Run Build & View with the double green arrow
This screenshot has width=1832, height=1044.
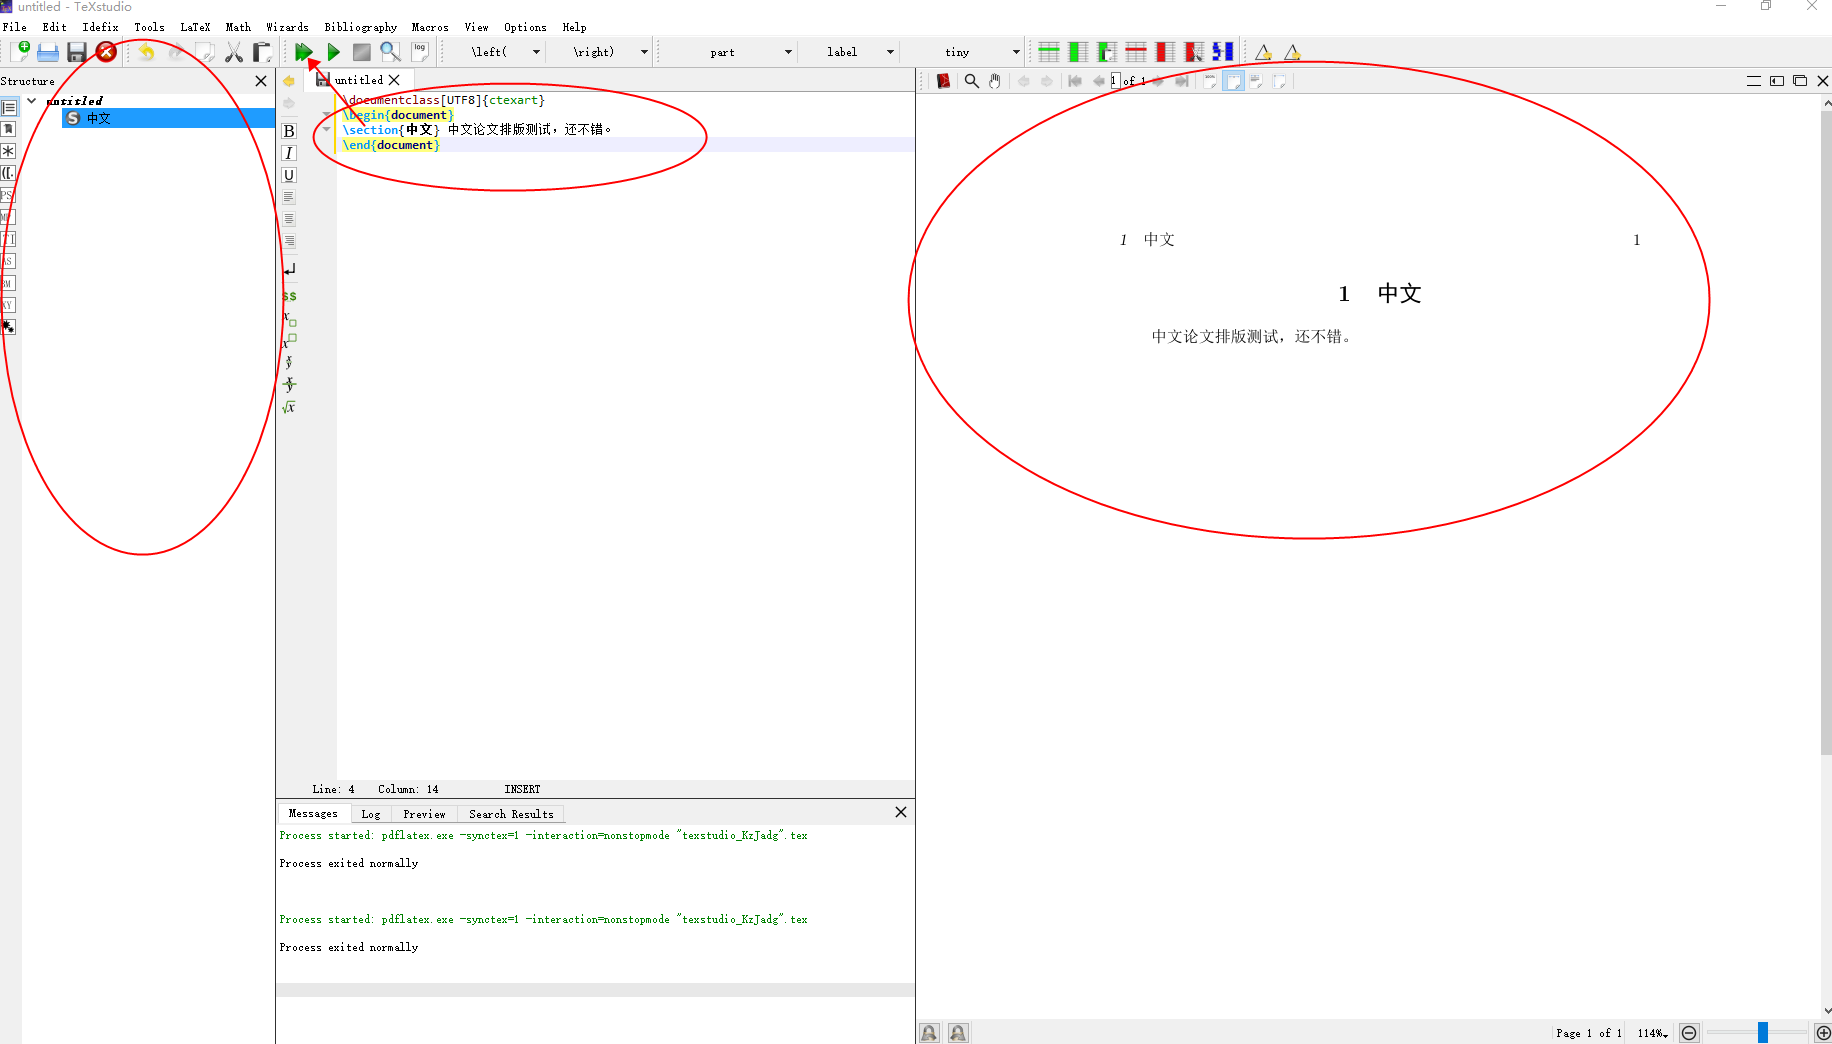tap(302, 51)
